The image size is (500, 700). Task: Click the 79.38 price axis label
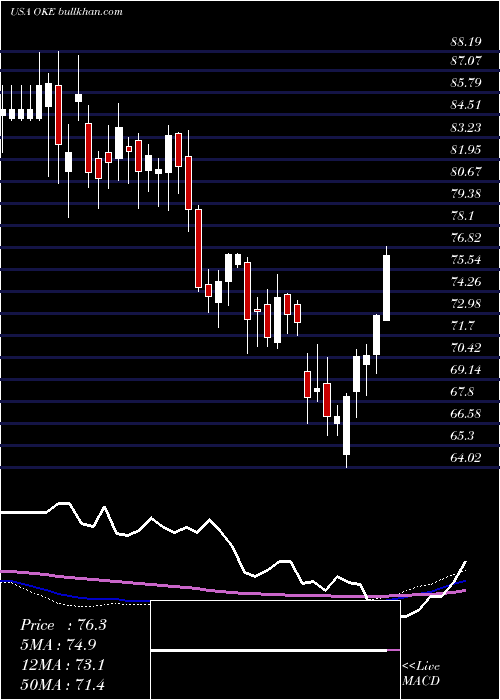[x=466, y=194]
